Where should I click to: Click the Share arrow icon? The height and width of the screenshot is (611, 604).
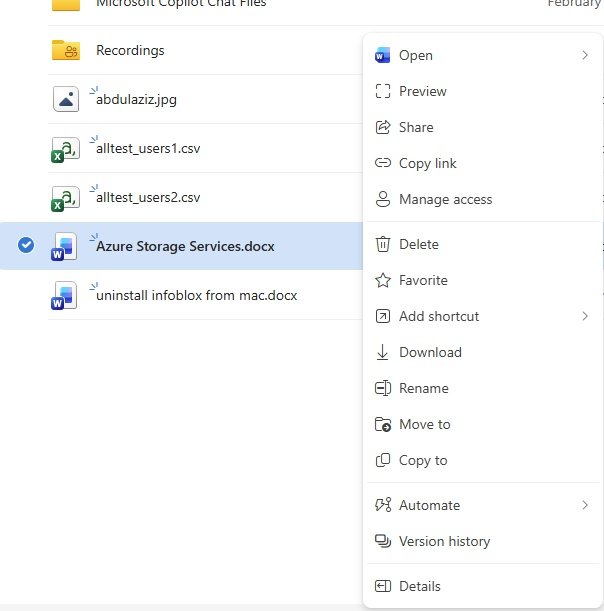click(x=383, y=127)
